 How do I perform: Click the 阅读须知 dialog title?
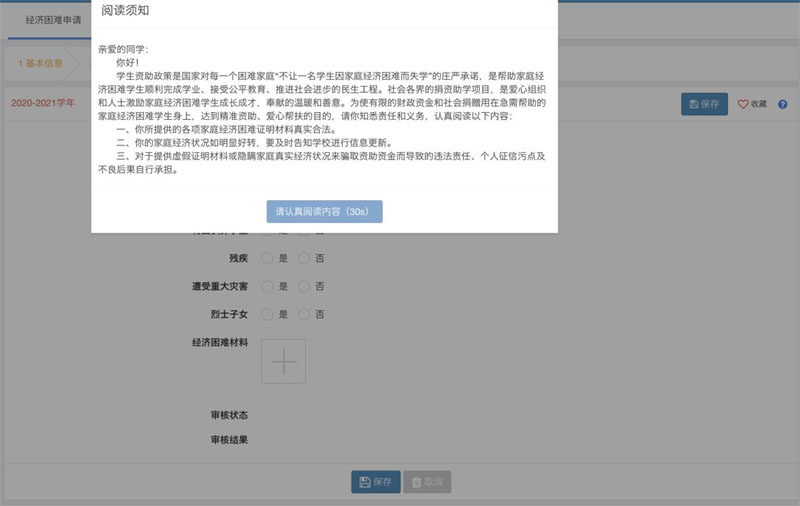125,10
